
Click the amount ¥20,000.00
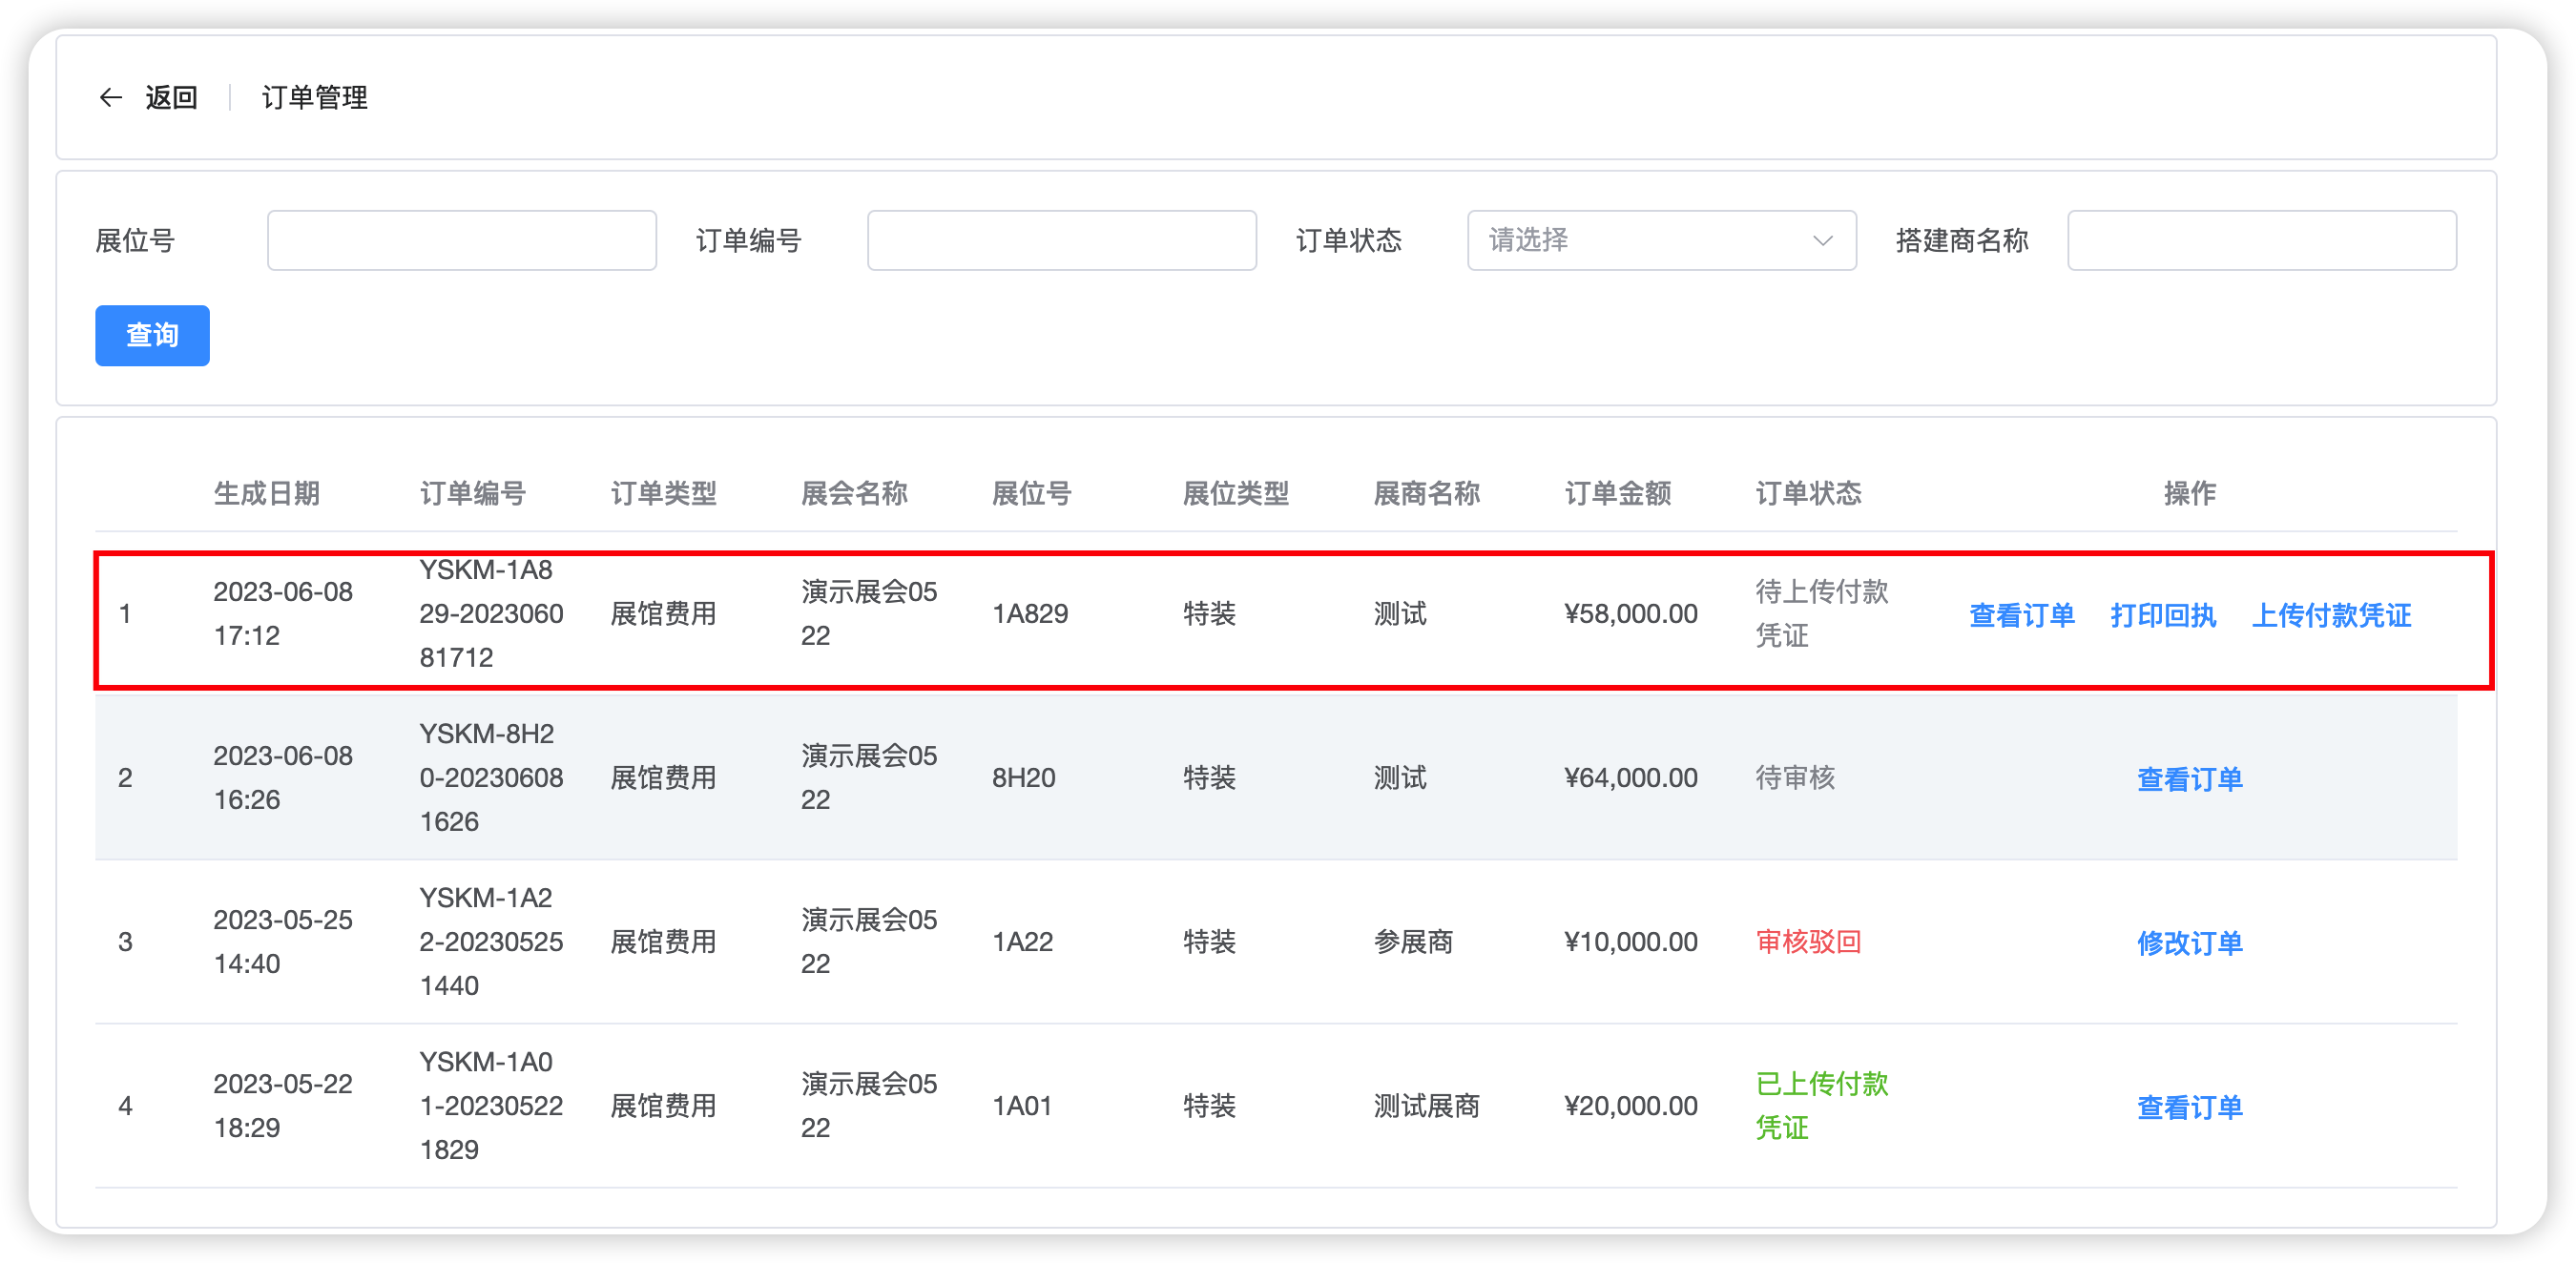[x=1630, y=1105]
